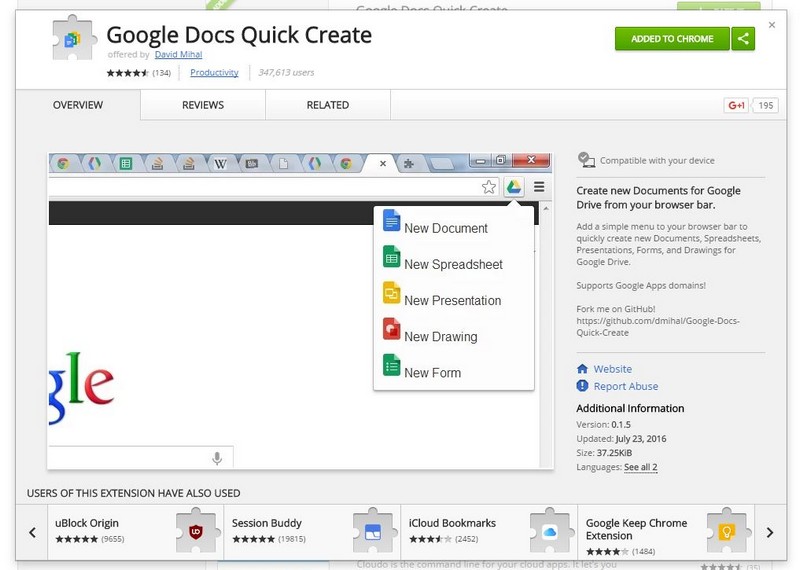
Task: Click the Size 37.25KiB text
Action: click(604, 453)
